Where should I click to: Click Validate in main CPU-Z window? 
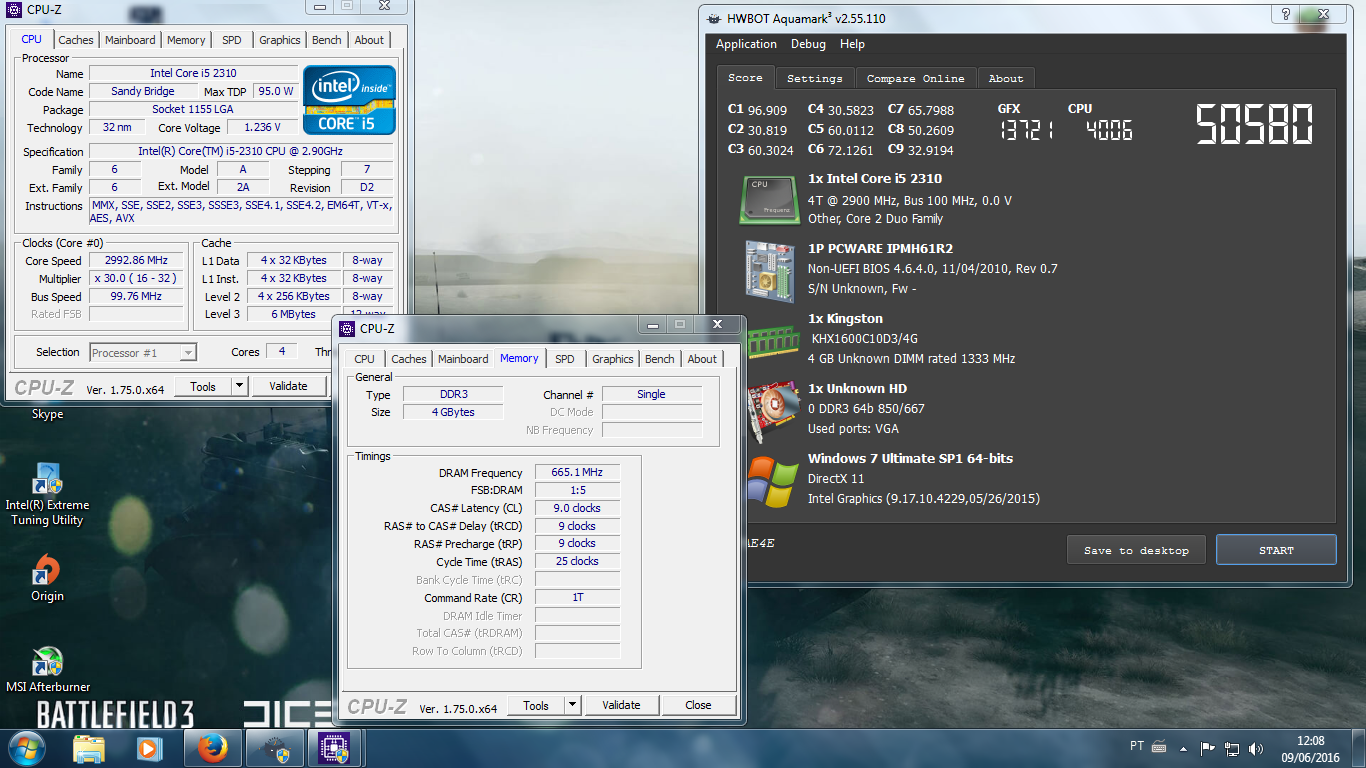288,386
